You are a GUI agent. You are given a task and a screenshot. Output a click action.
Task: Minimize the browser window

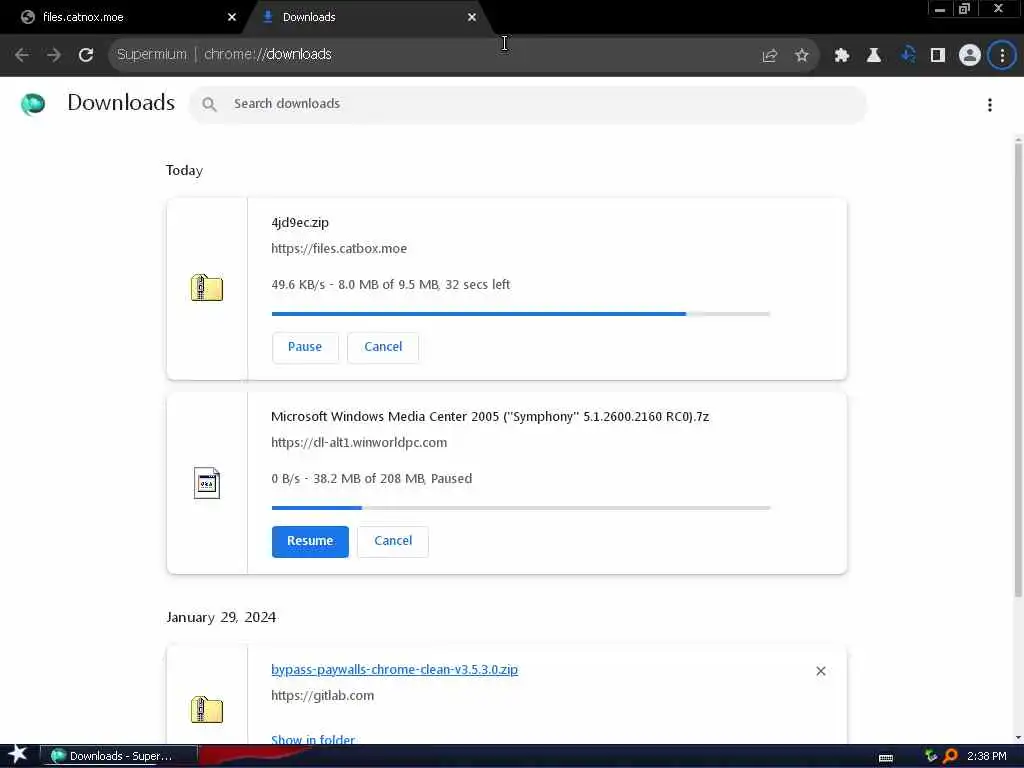coord(940,9)
